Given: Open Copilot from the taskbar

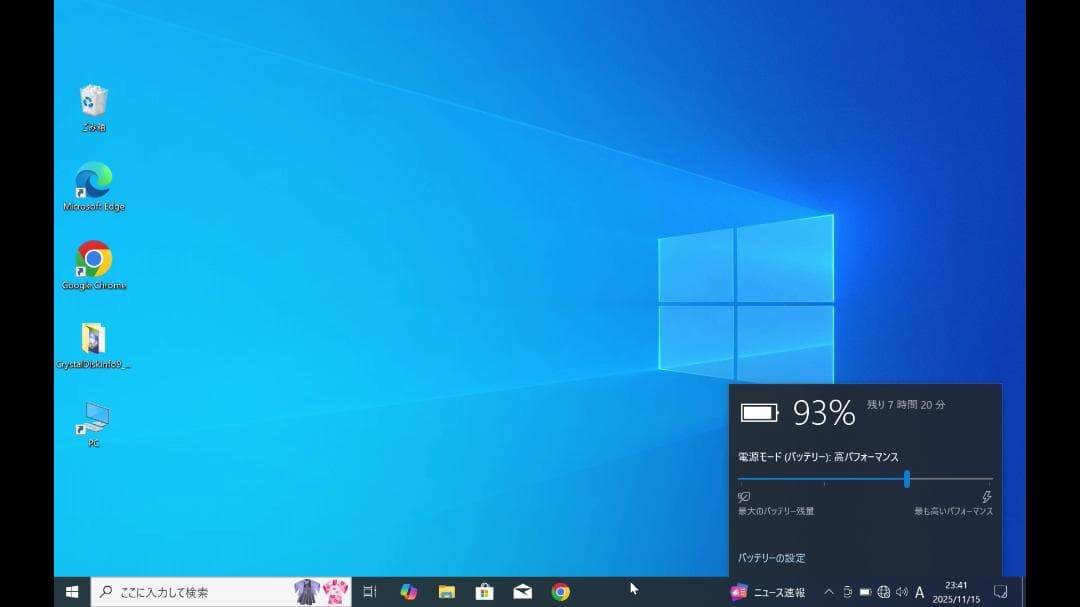Looking at the screenshot, I should pos(408,592).
